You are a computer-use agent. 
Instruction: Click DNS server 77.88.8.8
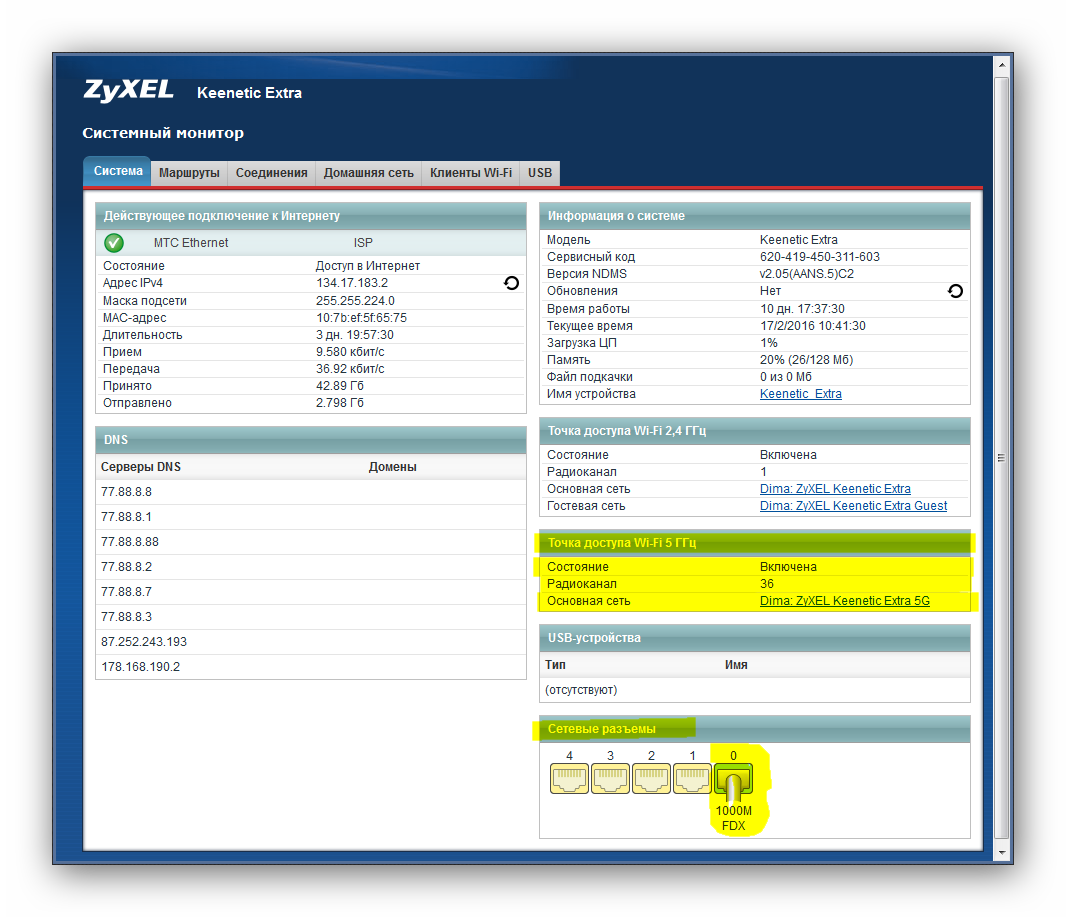126,491
